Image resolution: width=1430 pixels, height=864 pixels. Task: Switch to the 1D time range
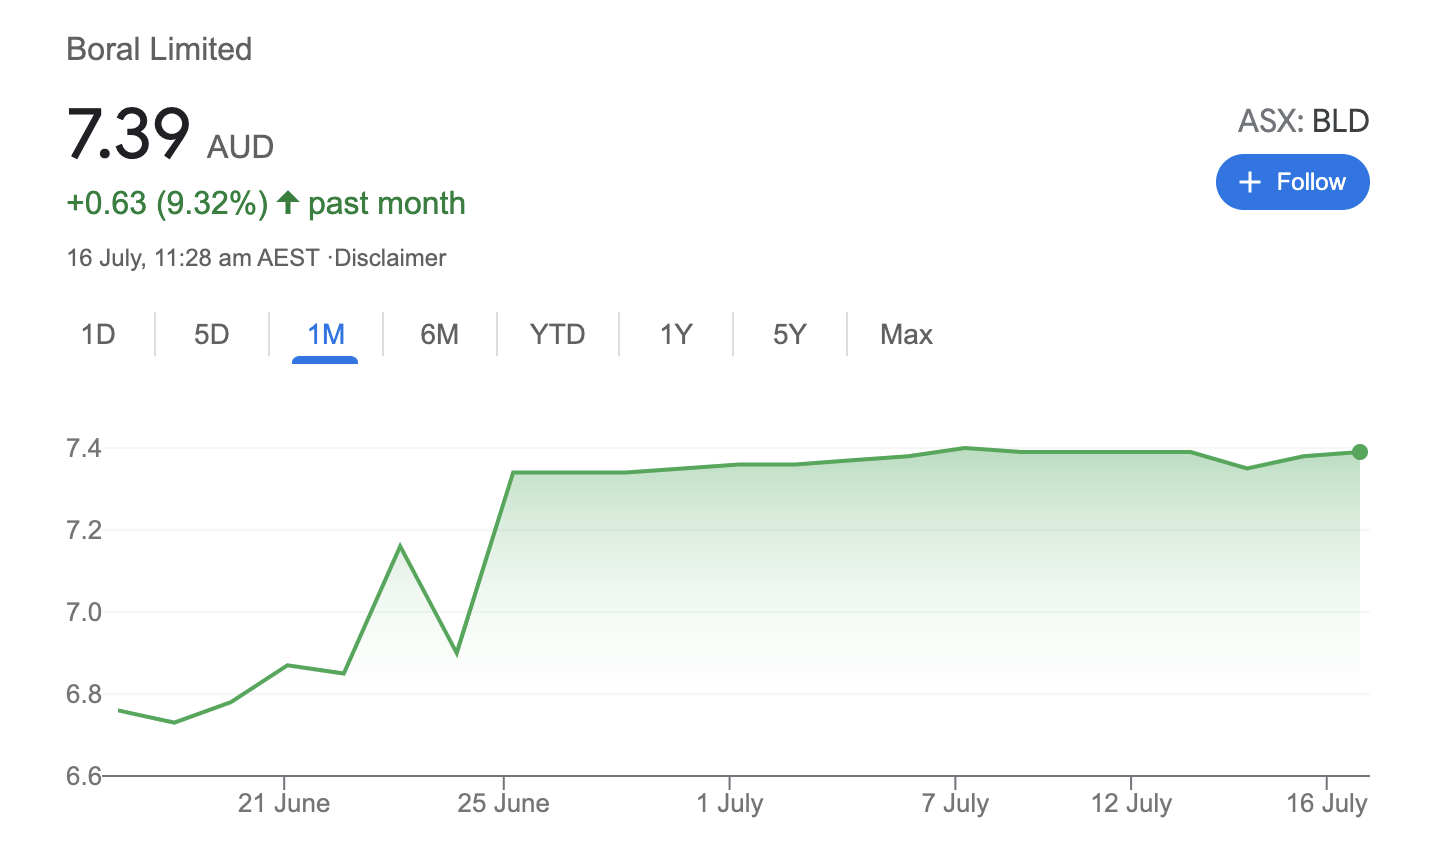click(x=98, y=334)
